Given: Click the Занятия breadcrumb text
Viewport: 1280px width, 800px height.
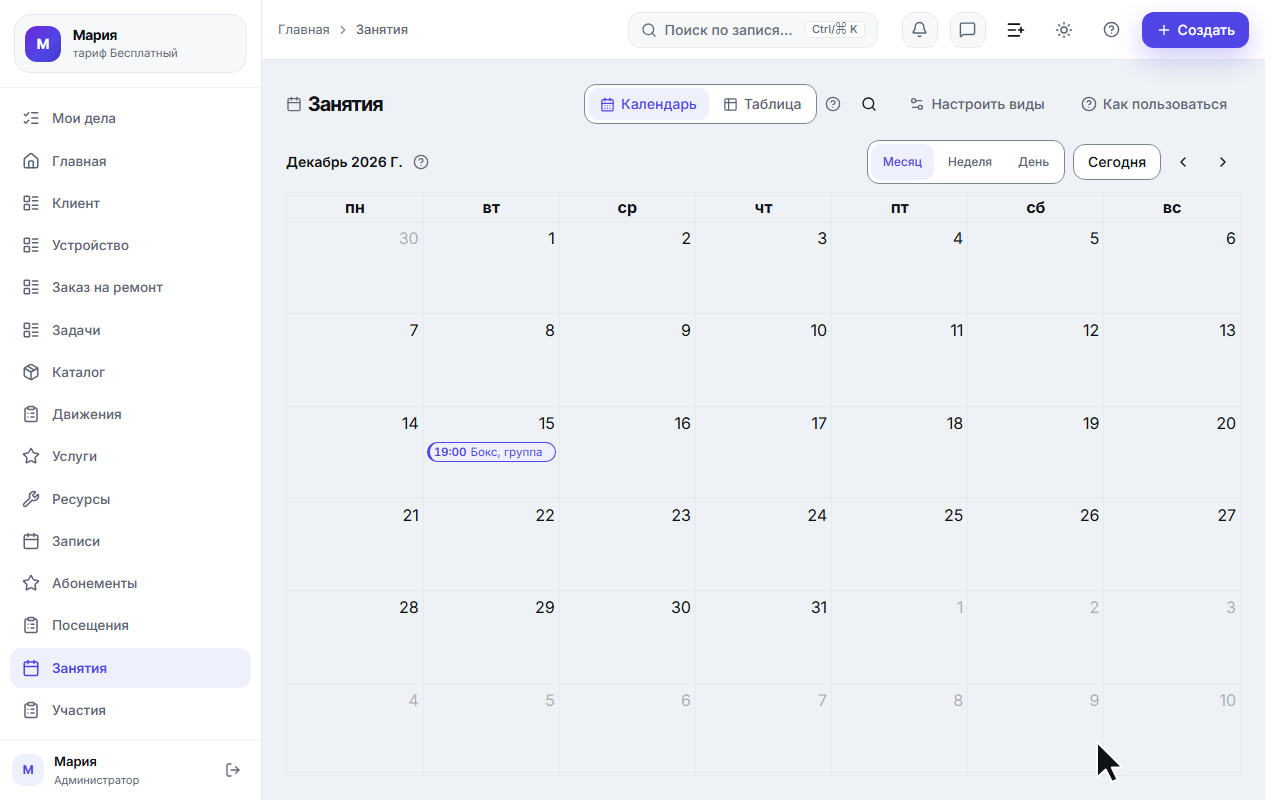Looking at the screenshot, I should click(382, 30).
